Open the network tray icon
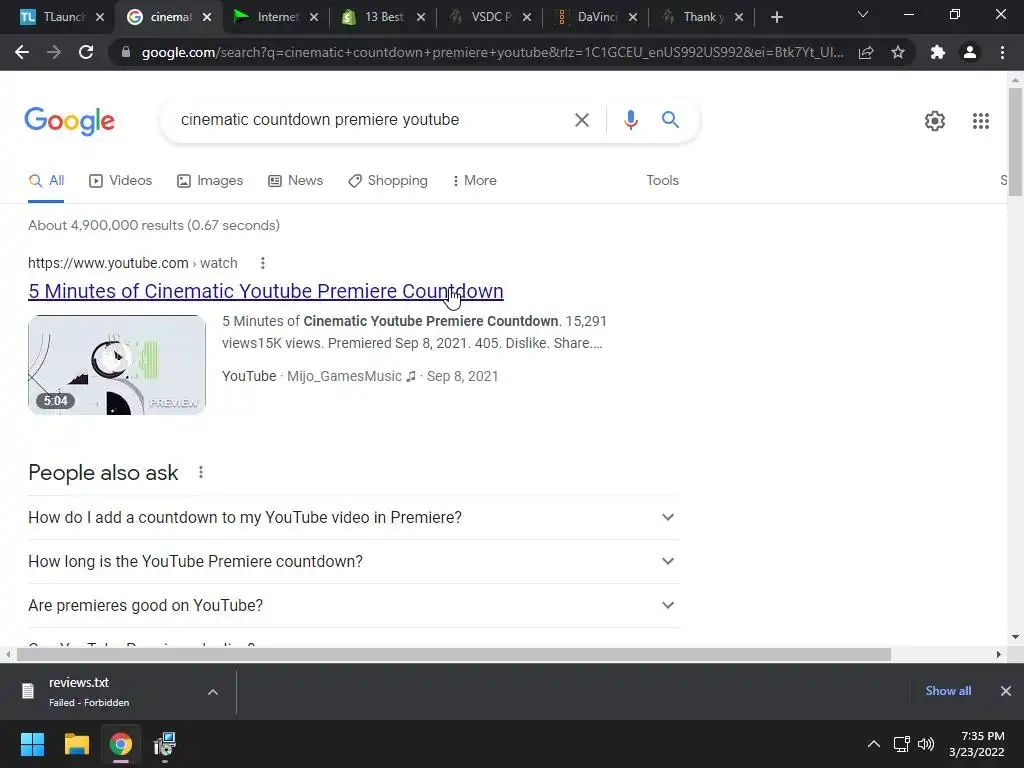The width and height of the screenshot is (1024, 768). (x=902, y=744)
